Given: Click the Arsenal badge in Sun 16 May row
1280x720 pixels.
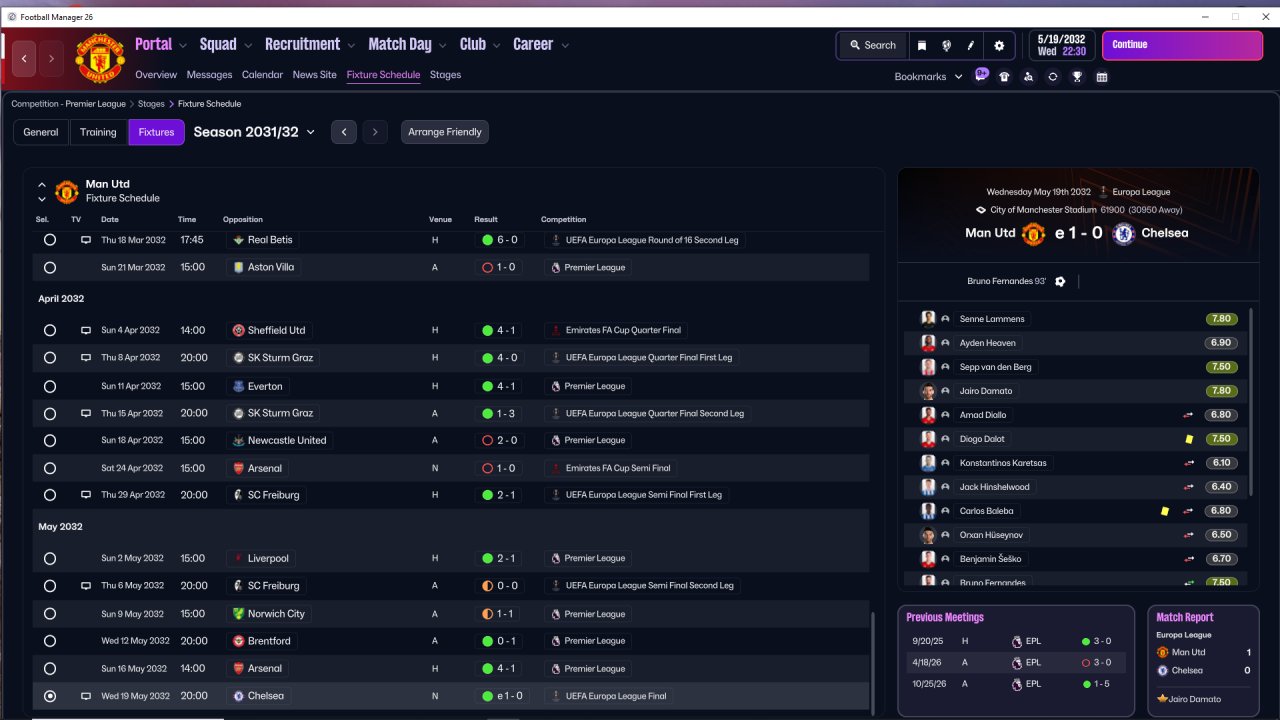Looking at the screenshot, I should (x=238, y=668).
